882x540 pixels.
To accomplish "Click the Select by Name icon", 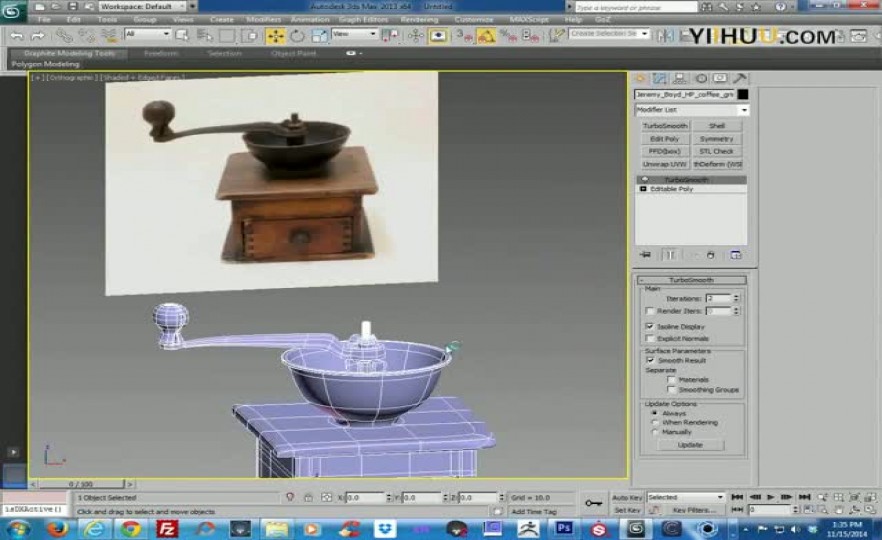I will (204, 36).
